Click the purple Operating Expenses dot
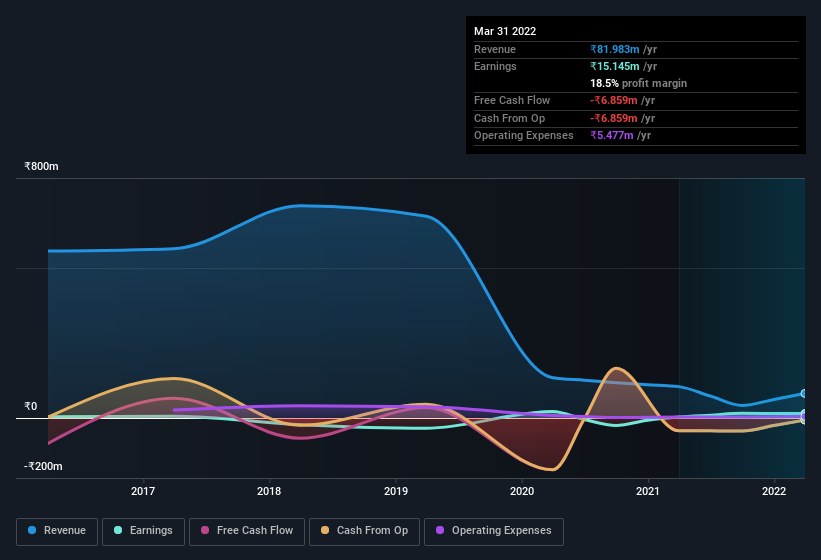 pos(440,530)
